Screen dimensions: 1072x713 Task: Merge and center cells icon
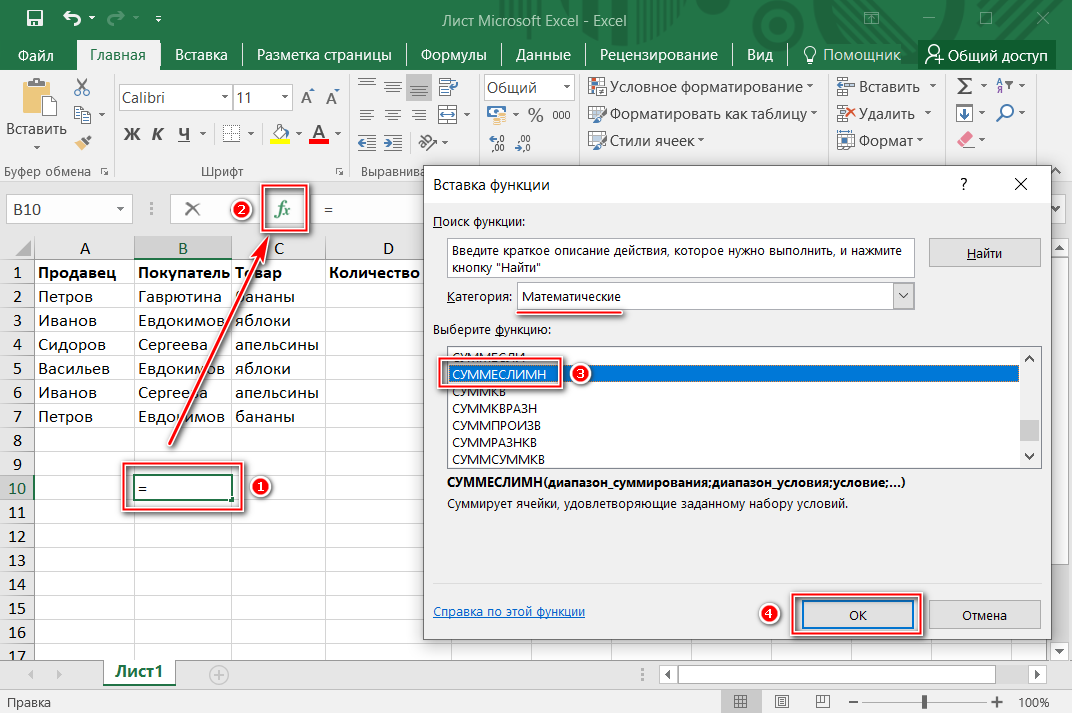click(x=448, y=115)
